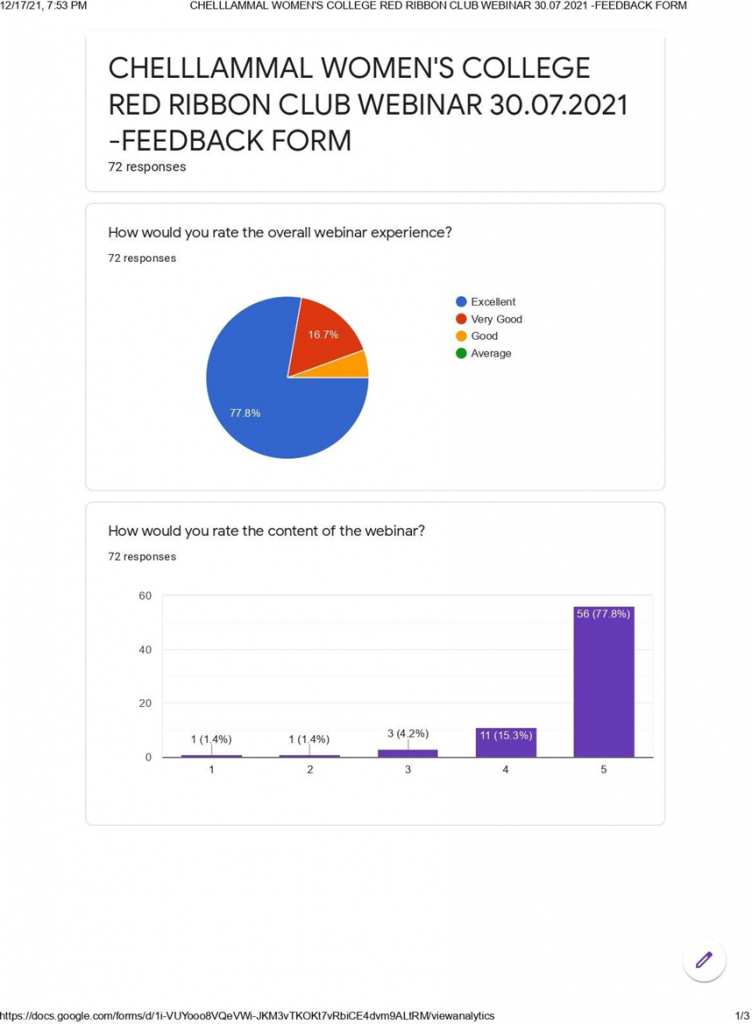Click the tiny bar for rating 2
The height and width of the screenshot is (1024, 752).
[x=310, y=756]
